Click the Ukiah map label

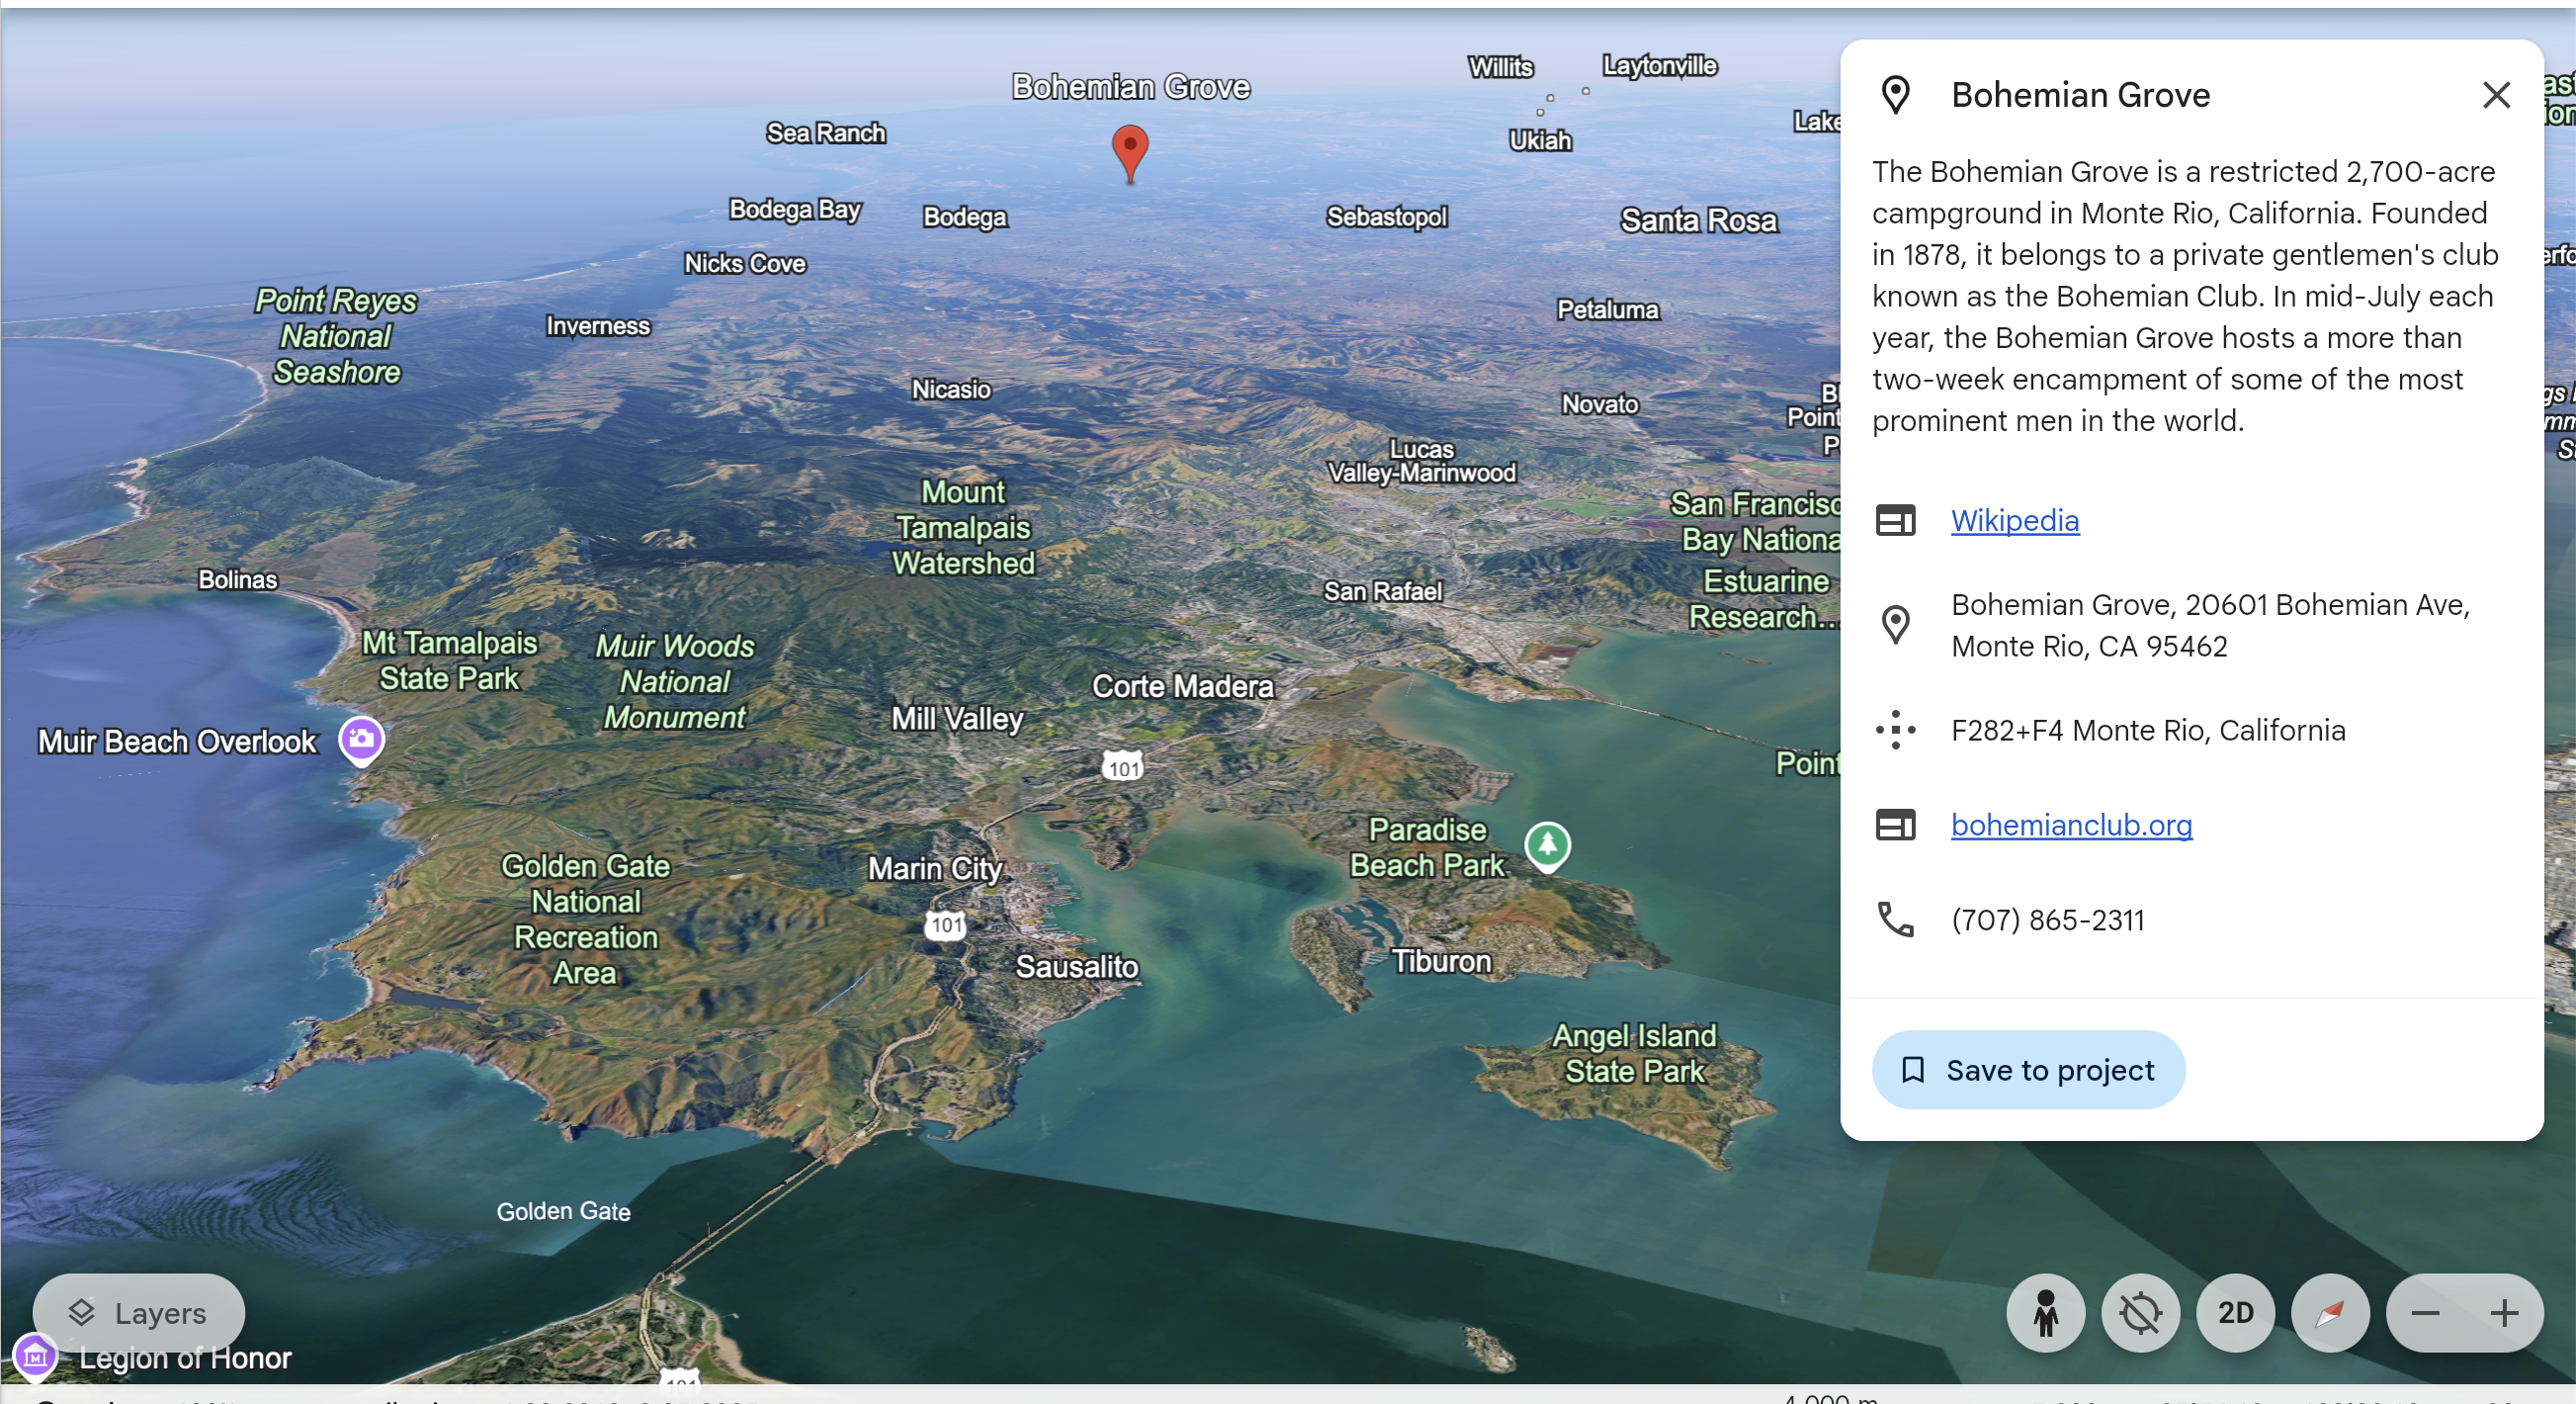(1540, 141)
